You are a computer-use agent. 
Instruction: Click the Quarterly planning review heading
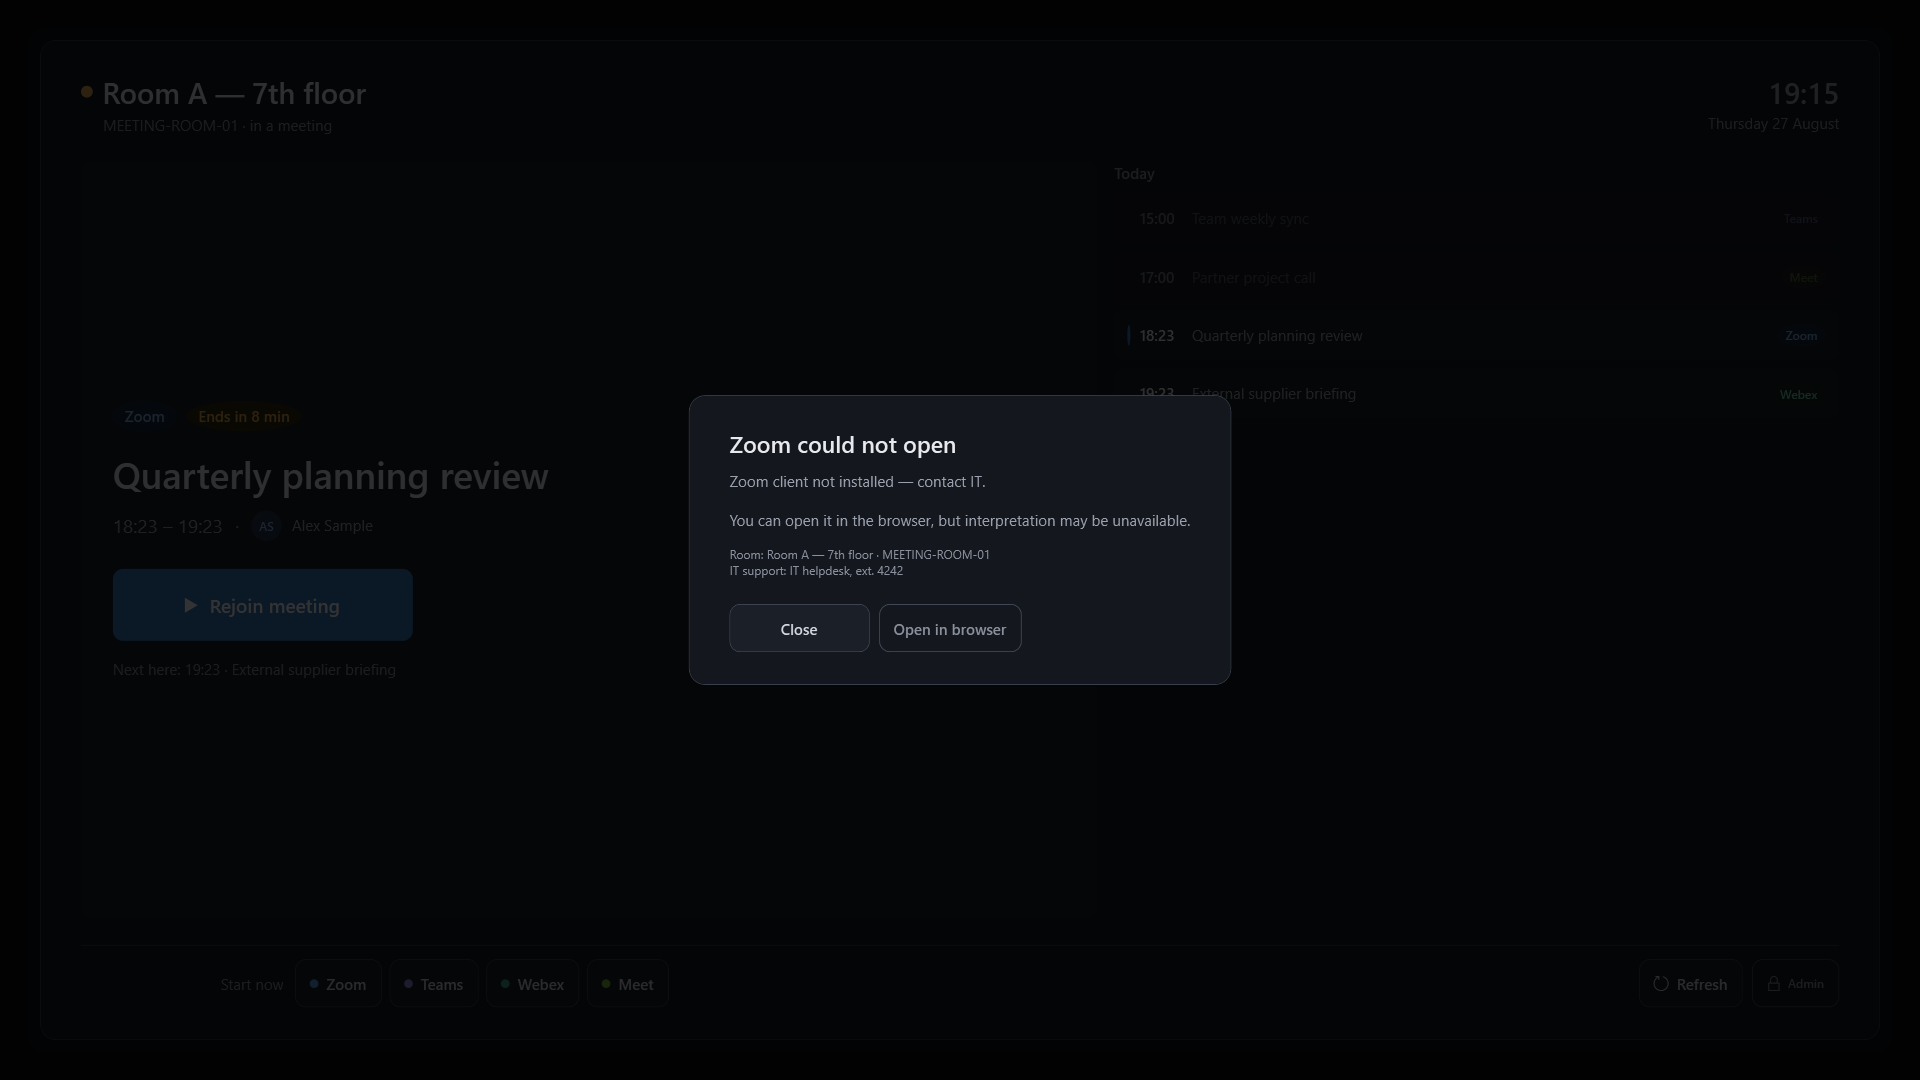pos(330,476)
